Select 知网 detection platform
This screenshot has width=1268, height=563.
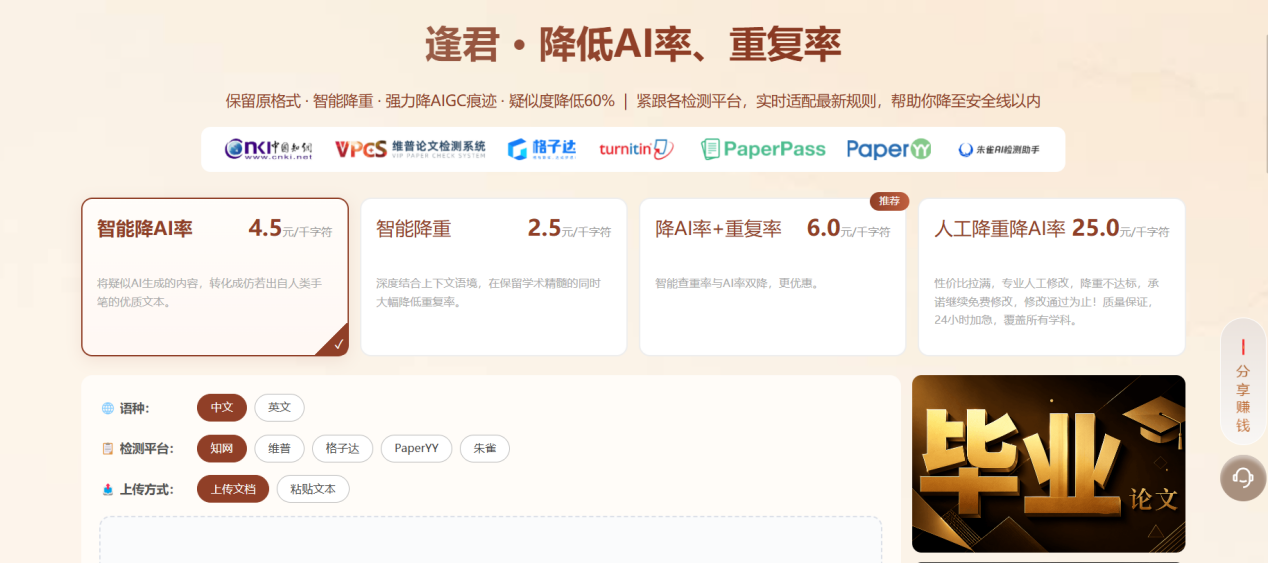point(222,448)
